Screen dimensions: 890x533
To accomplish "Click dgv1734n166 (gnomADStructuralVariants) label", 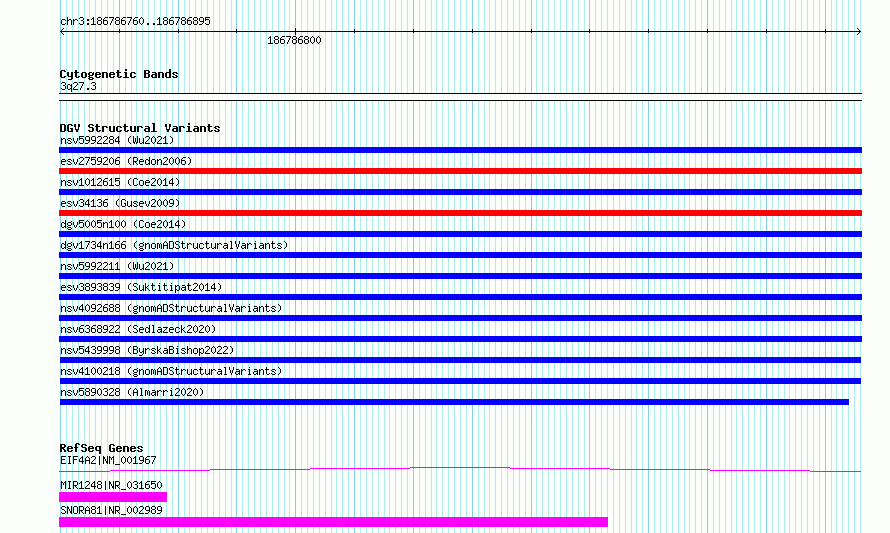I will (174, 245).
